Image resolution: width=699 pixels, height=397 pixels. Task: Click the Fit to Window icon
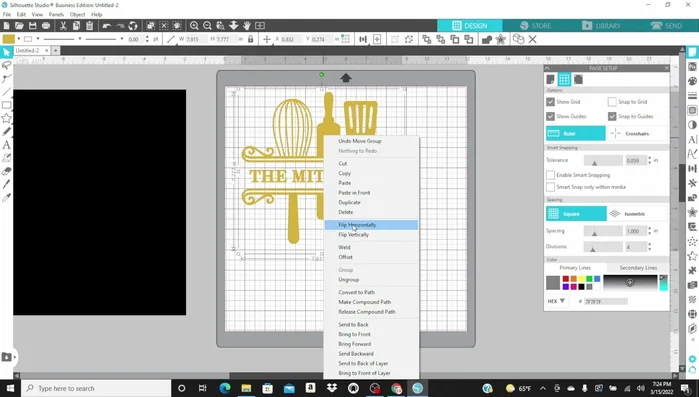click(259, 25)
